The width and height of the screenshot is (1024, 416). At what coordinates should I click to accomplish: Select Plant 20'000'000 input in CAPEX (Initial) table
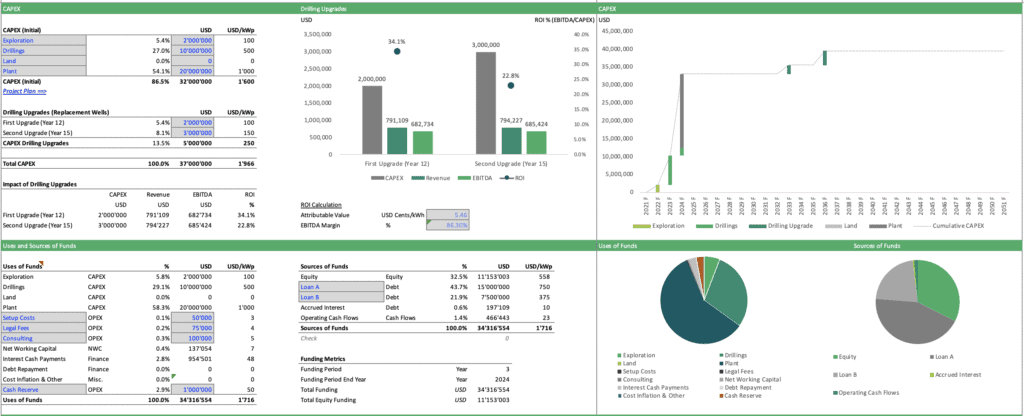[x=193, y=71]
